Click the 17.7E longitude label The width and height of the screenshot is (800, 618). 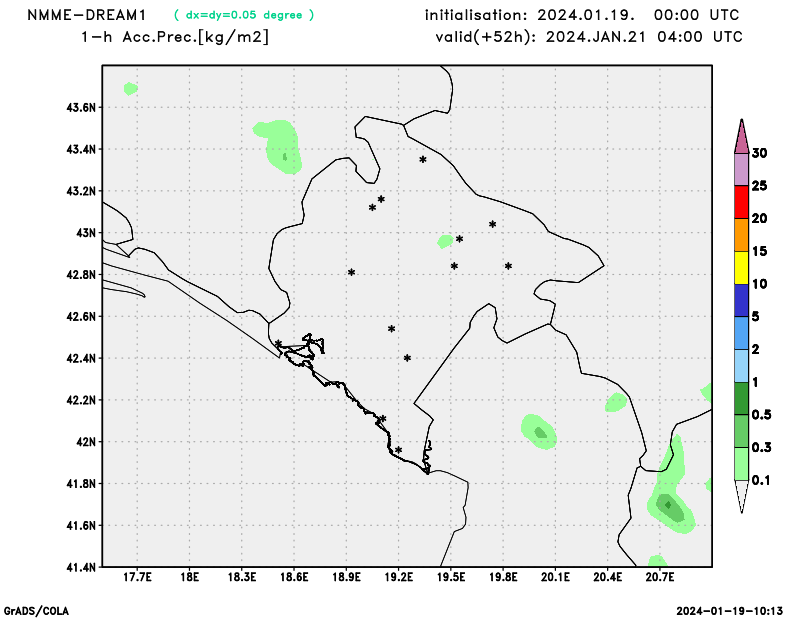point(137,577)
